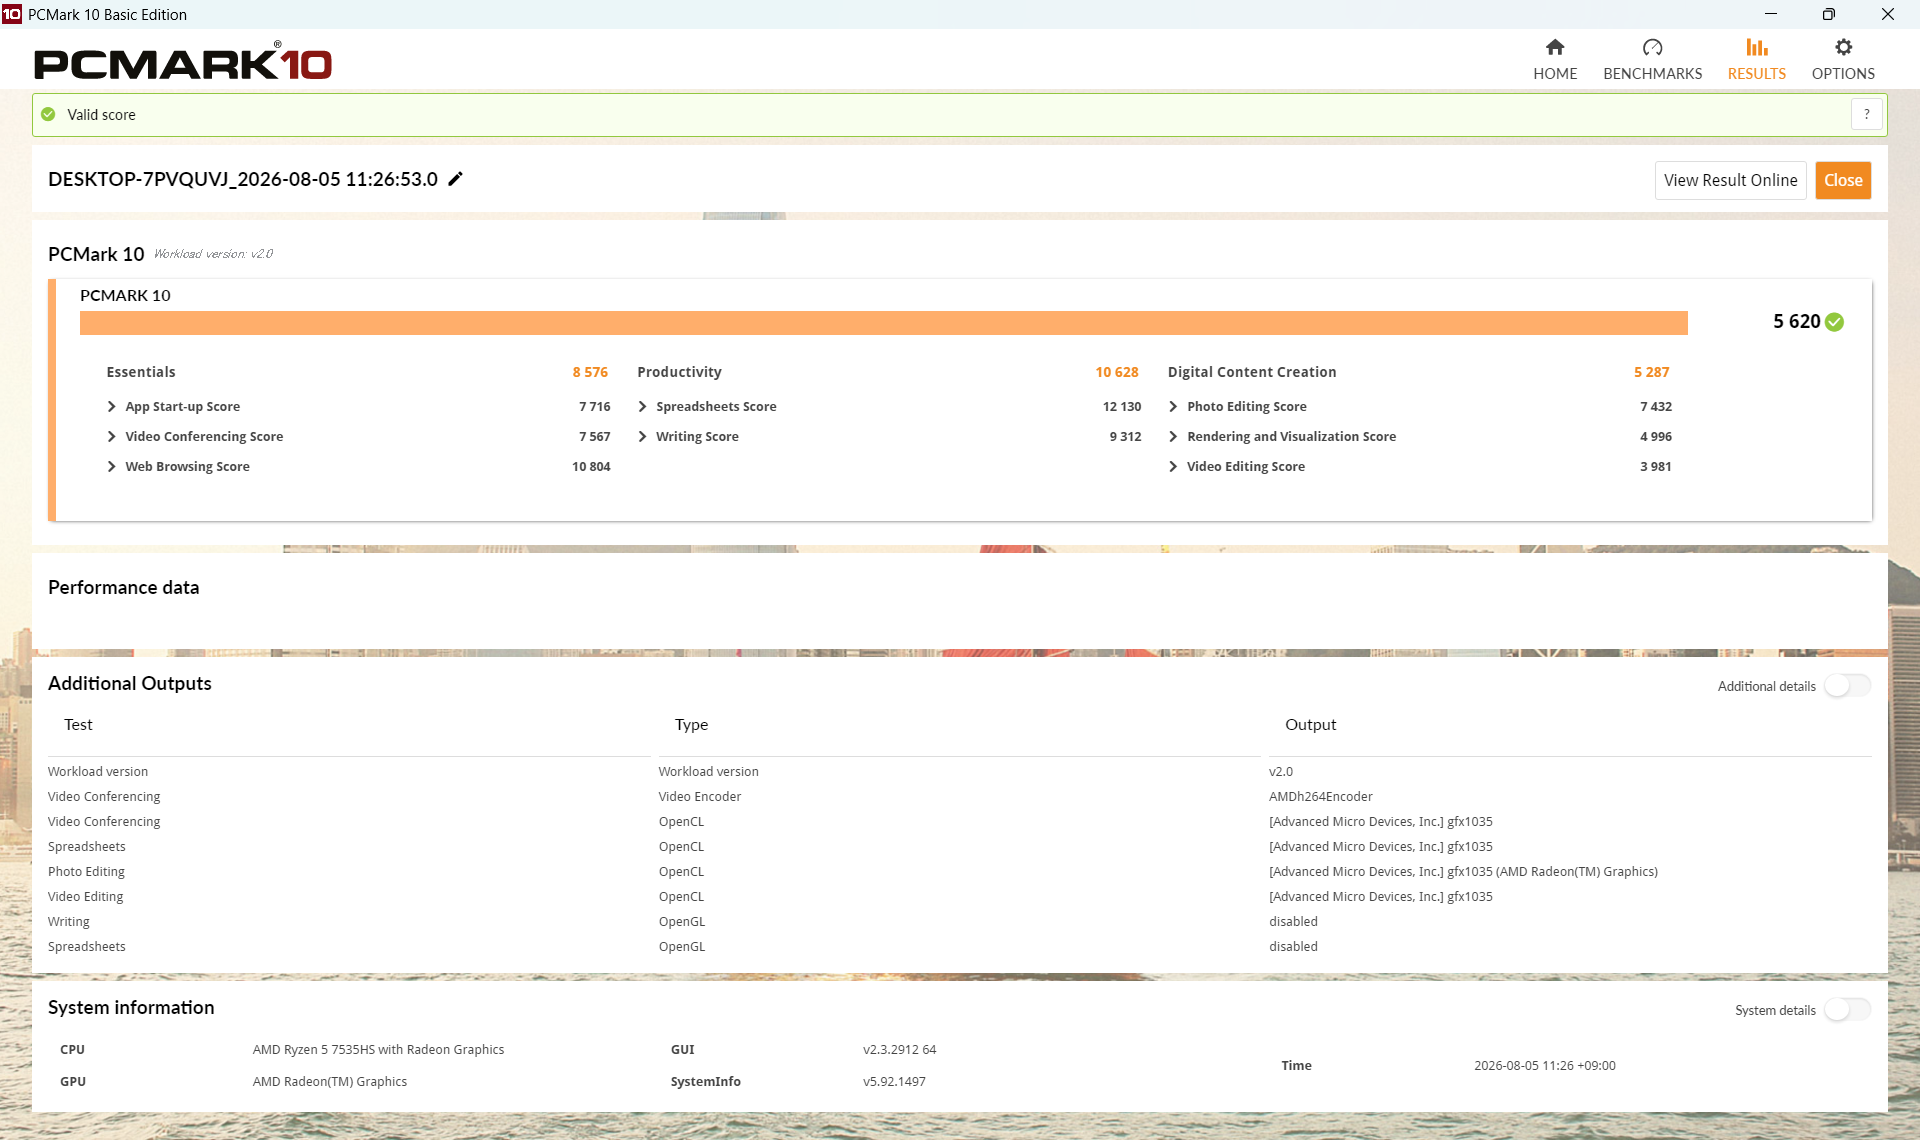This screenshot has width=1920, height=1140.
Task: Click the green checkmark beside 5 620
Action: point(1834,322)
